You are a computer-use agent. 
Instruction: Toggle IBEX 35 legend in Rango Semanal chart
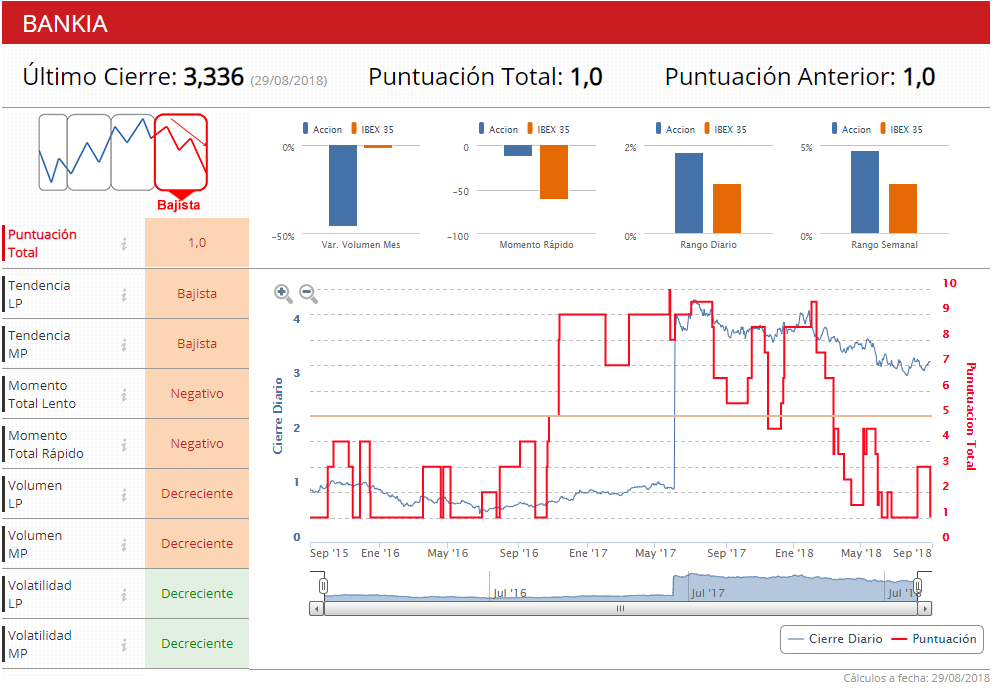pyautogui.click(x=902, y=129)
